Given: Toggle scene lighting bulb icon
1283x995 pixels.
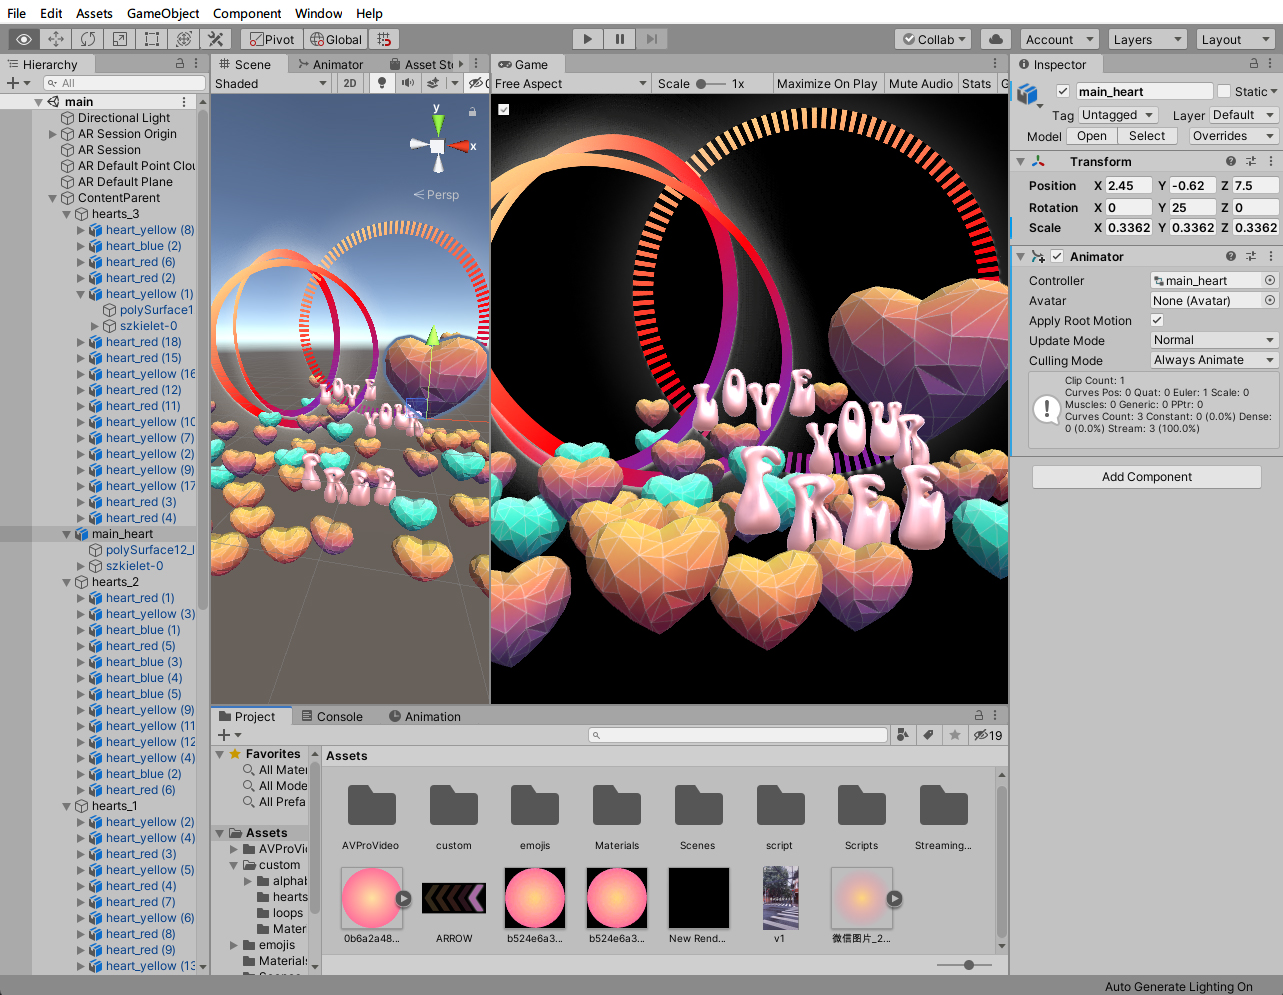Looking at the screenshot, I should [x=381, y=83].
